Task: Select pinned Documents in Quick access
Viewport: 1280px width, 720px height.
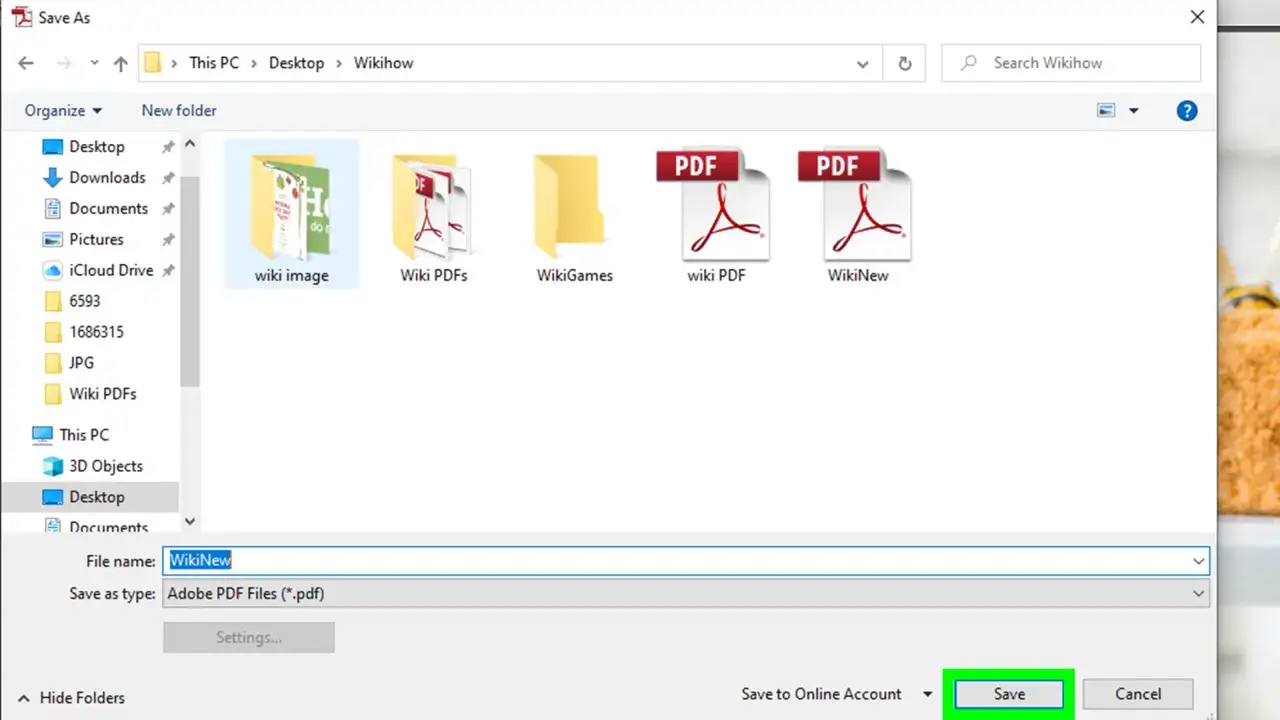Action: 108,209
